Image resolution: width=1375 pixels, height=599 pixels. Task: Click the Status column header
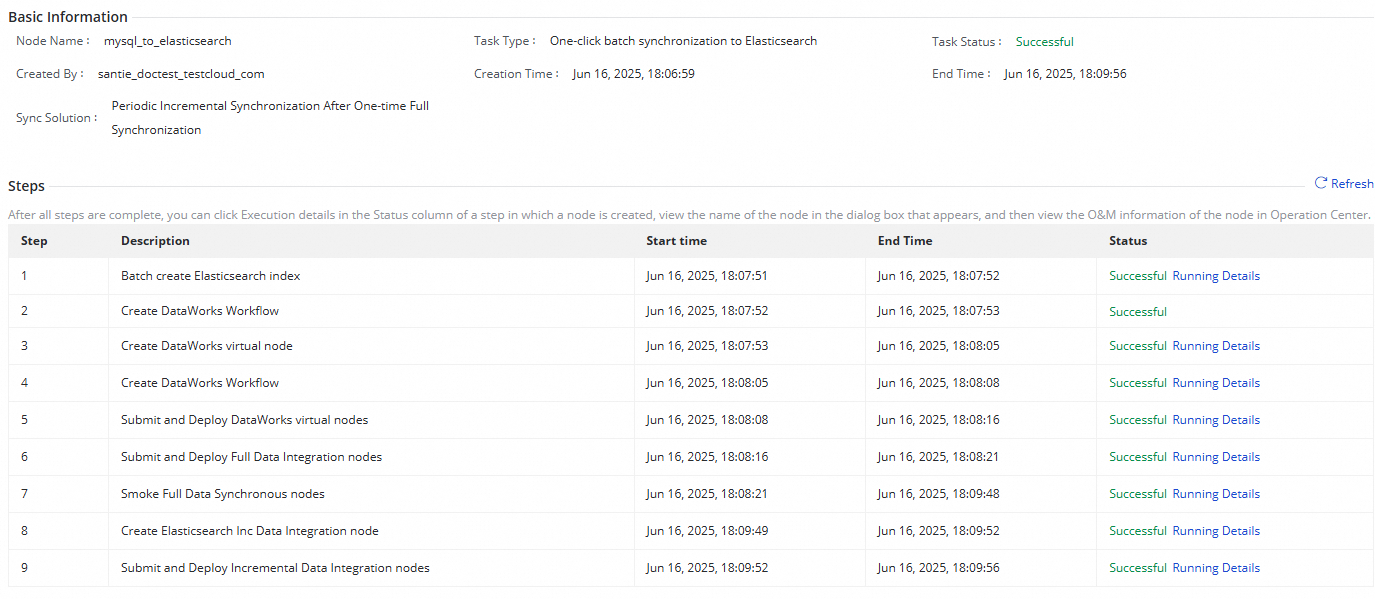click(1128, 241)
